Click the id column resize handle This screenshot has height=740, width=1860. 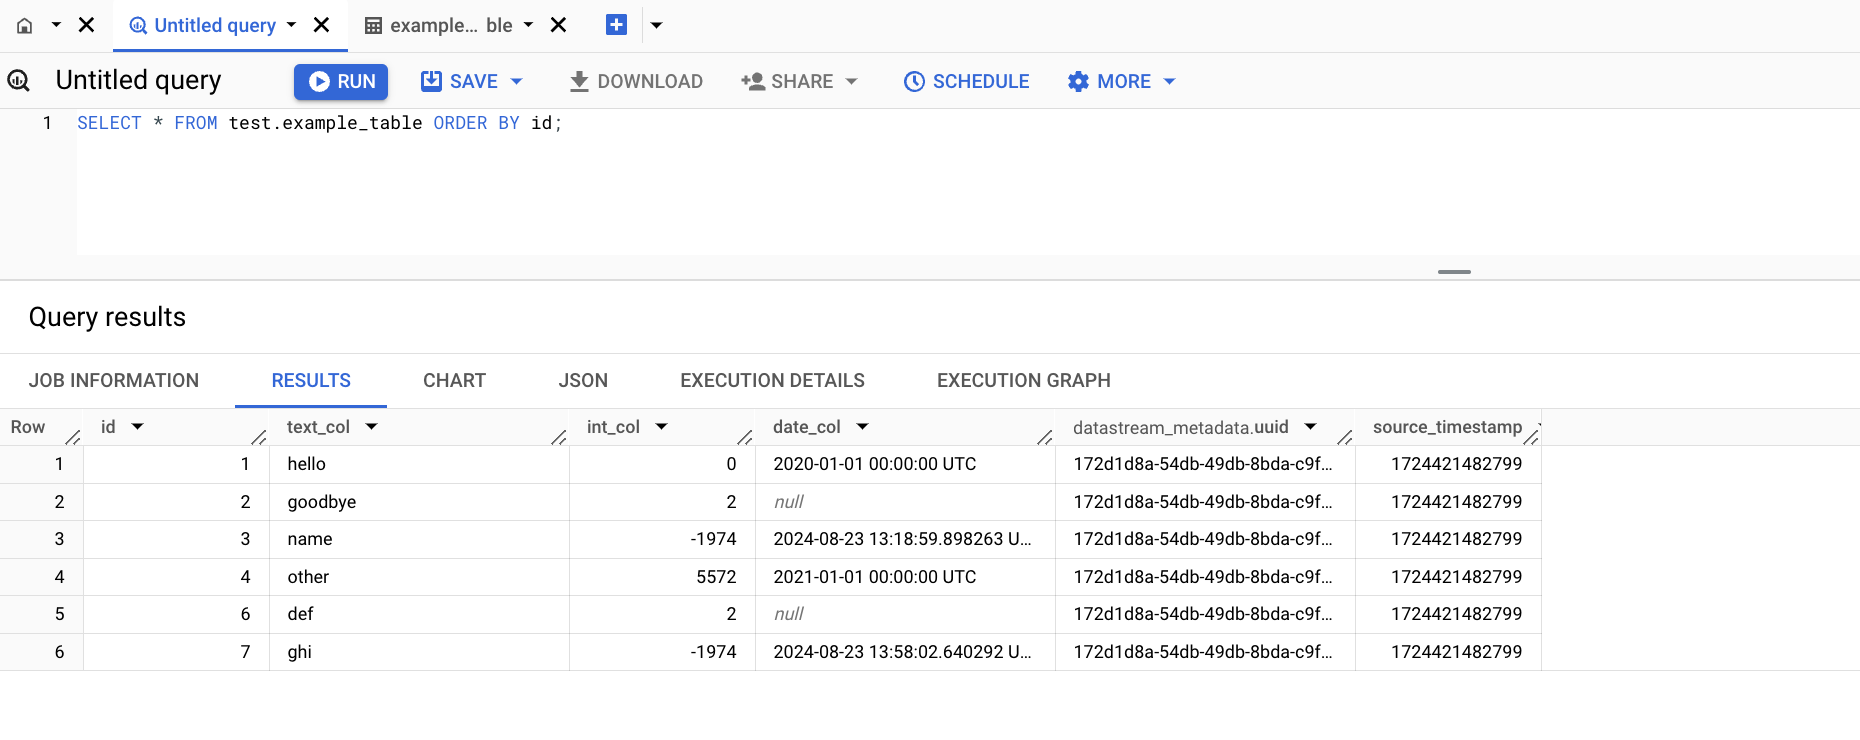259,437
